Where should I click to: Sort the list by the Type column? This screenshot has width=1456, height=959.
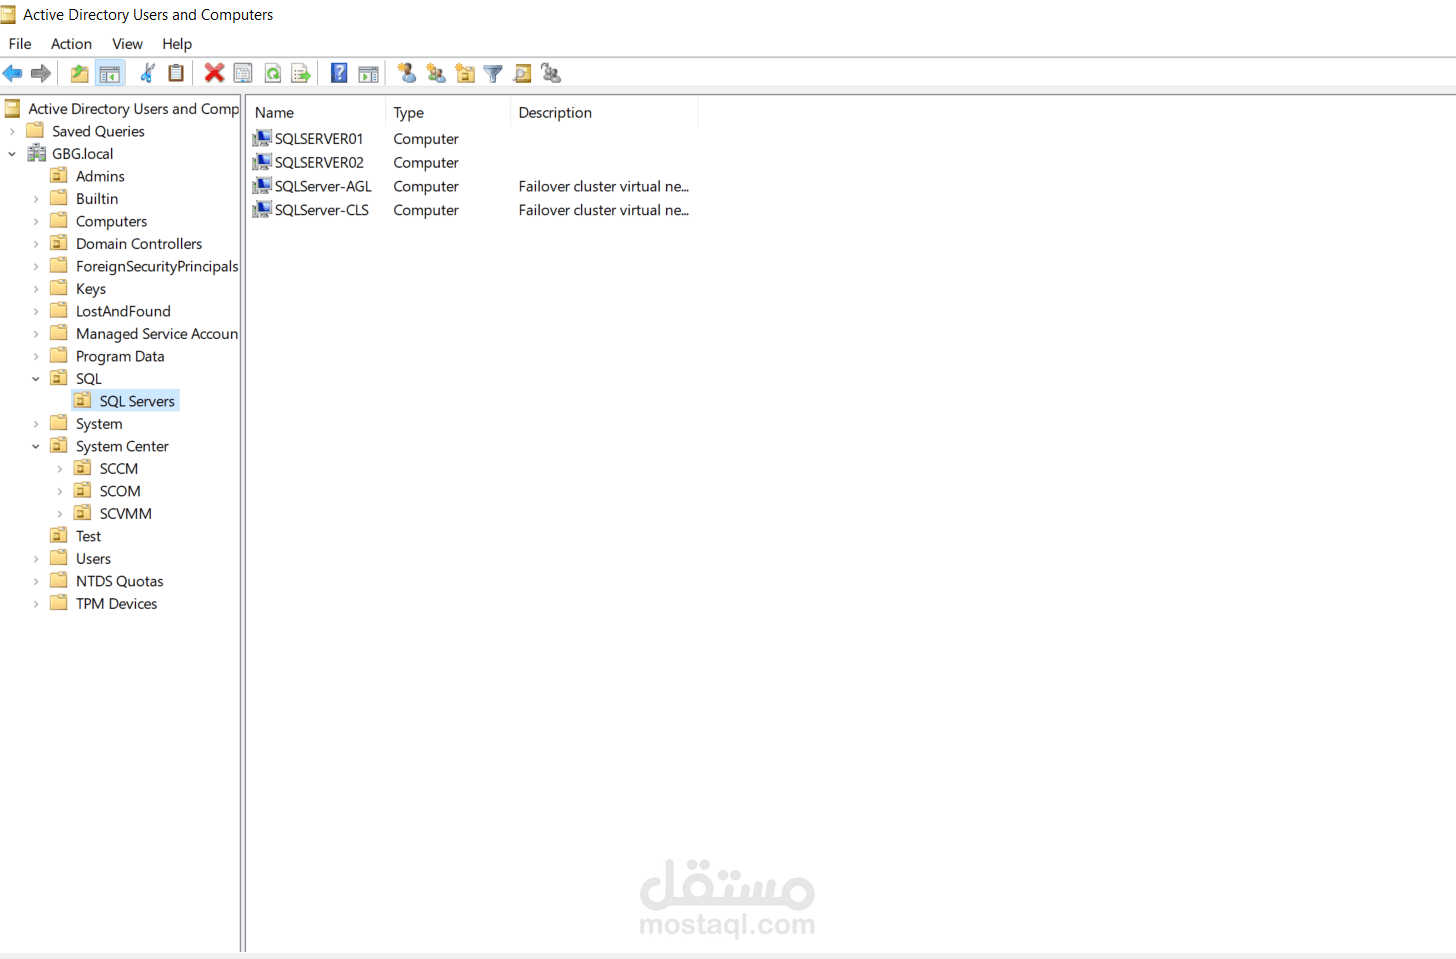click(447, 113)
